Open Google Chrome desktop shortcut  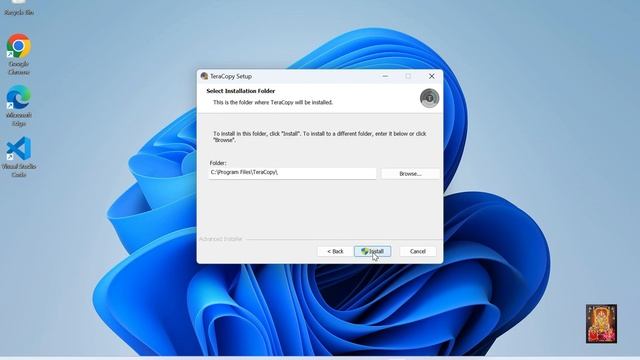coord(18,54)
